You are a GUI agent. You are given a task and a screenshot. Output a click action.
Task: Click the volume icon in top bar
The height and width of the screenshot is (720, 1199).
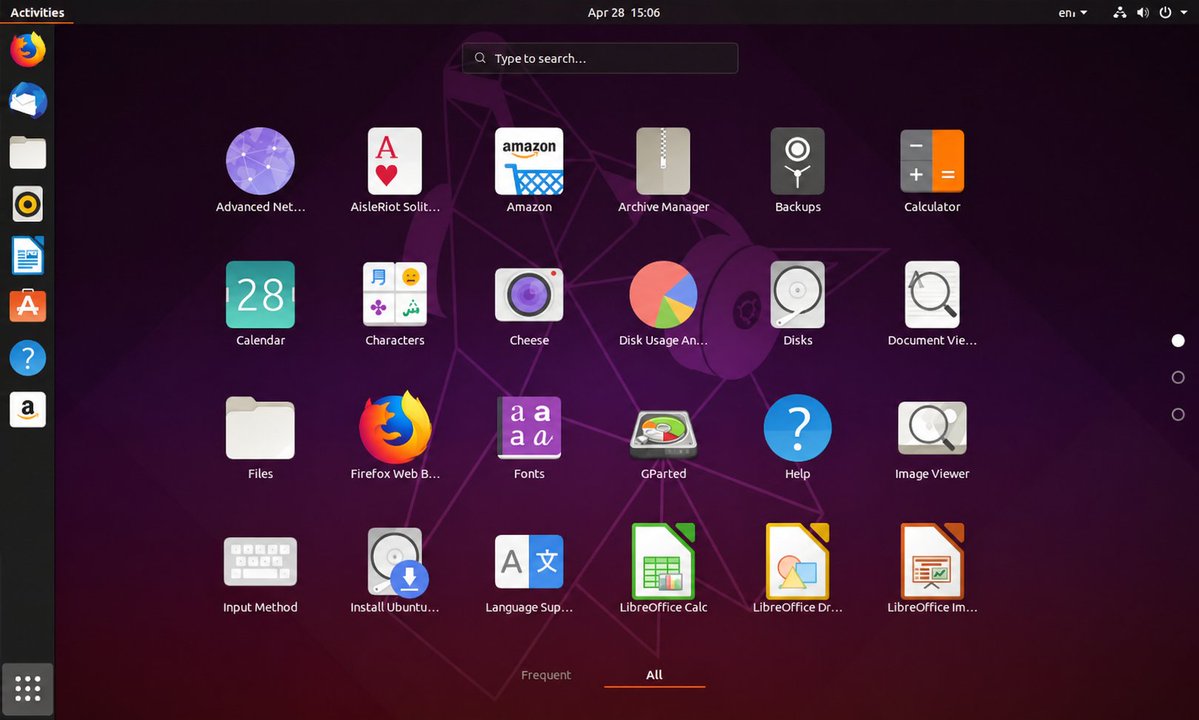point(1142,12)
